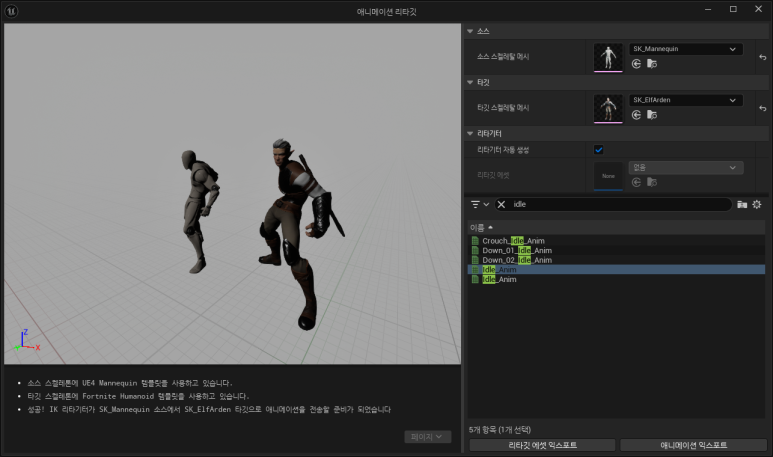Click 애니메이션 익스포트 button

[693, 445]
